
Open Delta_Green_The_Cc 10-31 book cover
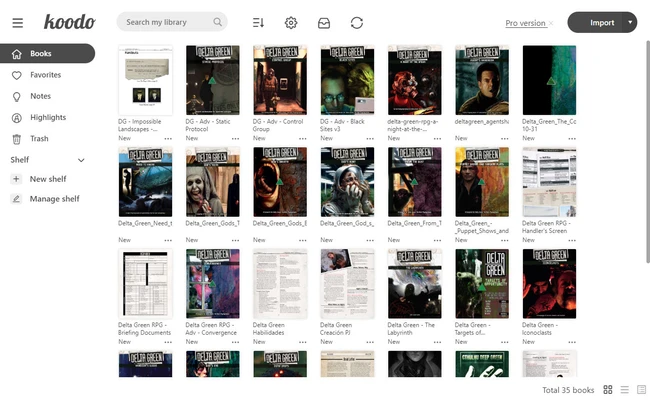coord(549,80)
